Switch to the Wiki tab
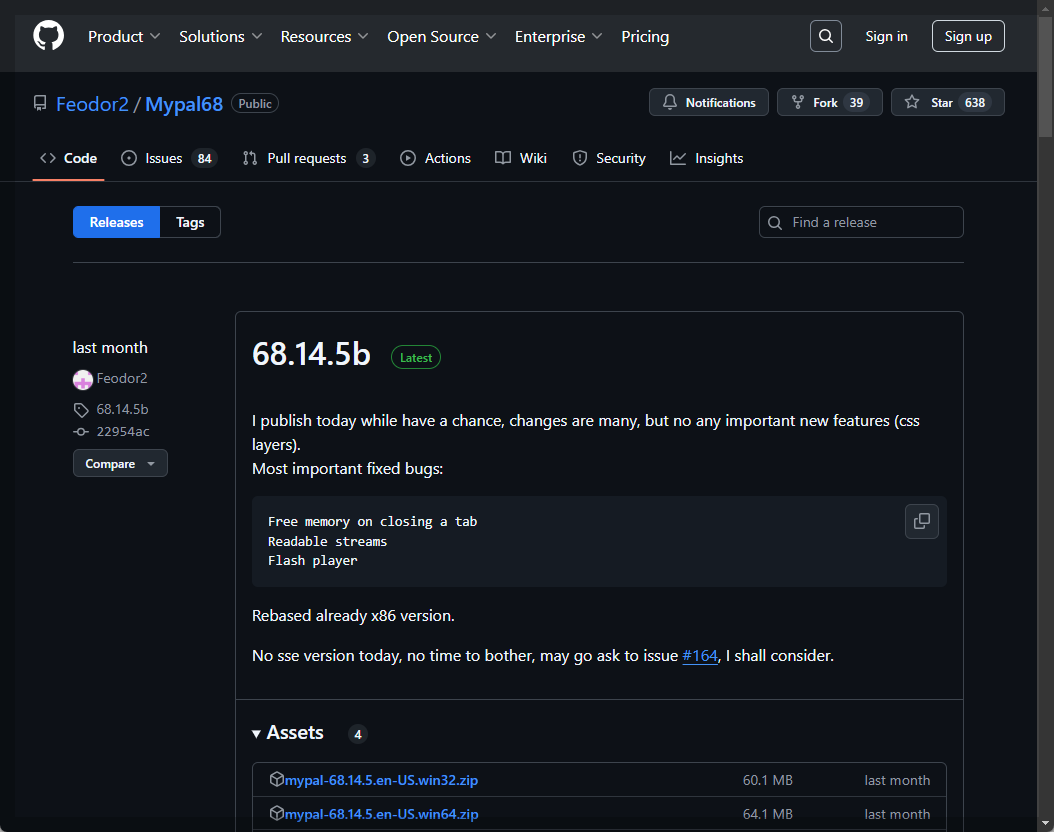Viewport: 1054px width, 832px height. click(521, 159)
